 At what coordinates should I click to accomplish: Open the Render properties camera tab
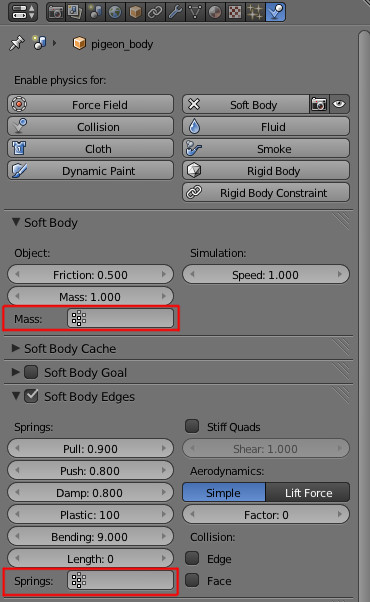(56, 12)
